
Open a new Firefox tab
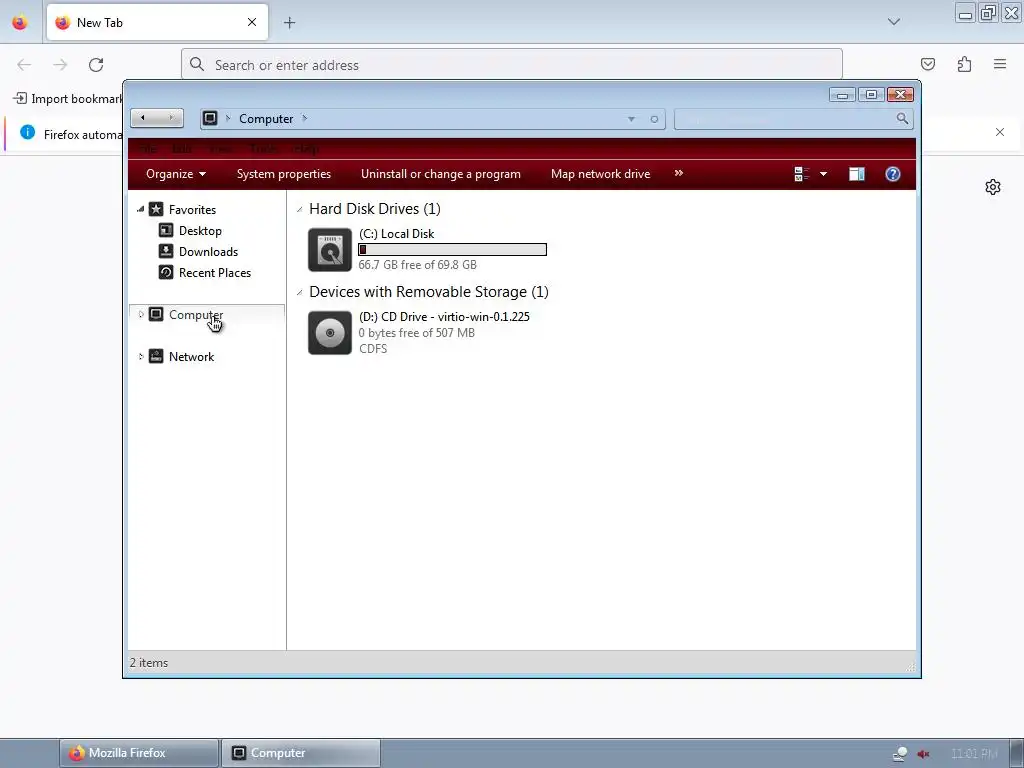[289, 23]
